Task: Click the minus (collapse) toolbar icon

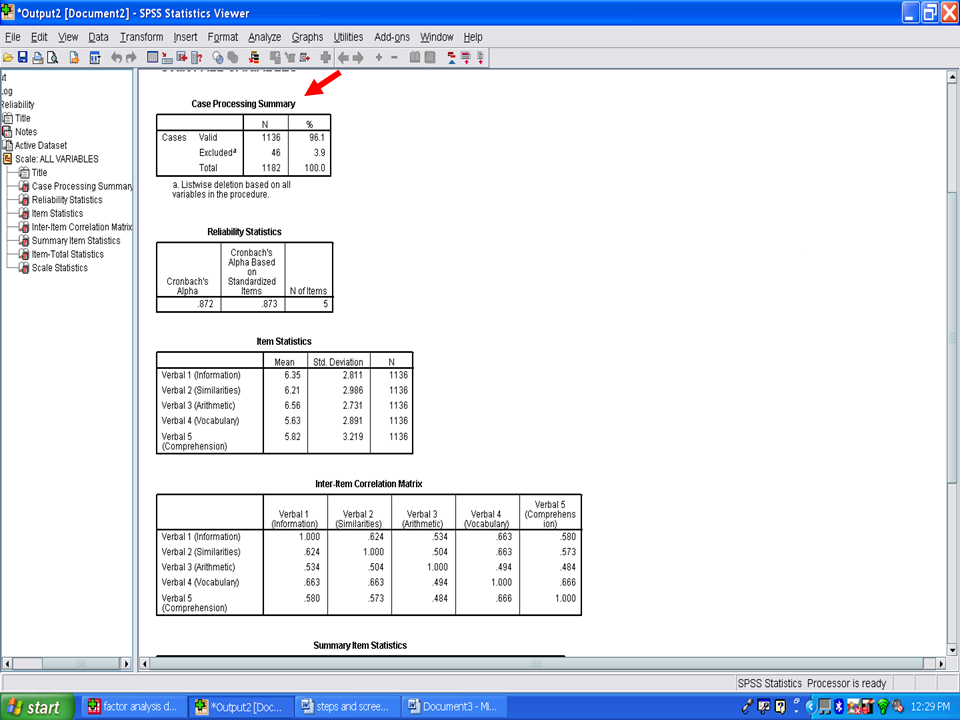Action: (x=394, y=58)
